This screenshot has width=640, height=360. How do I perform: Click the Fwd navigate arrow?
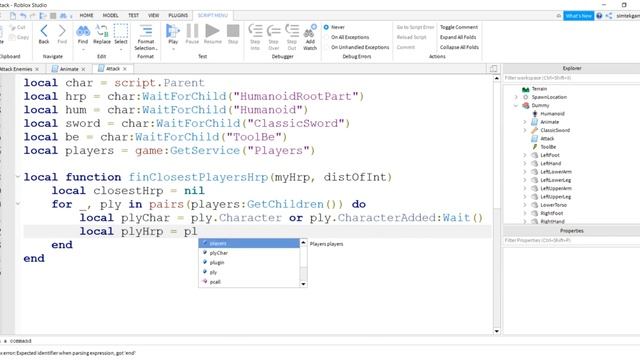point(62,31)
